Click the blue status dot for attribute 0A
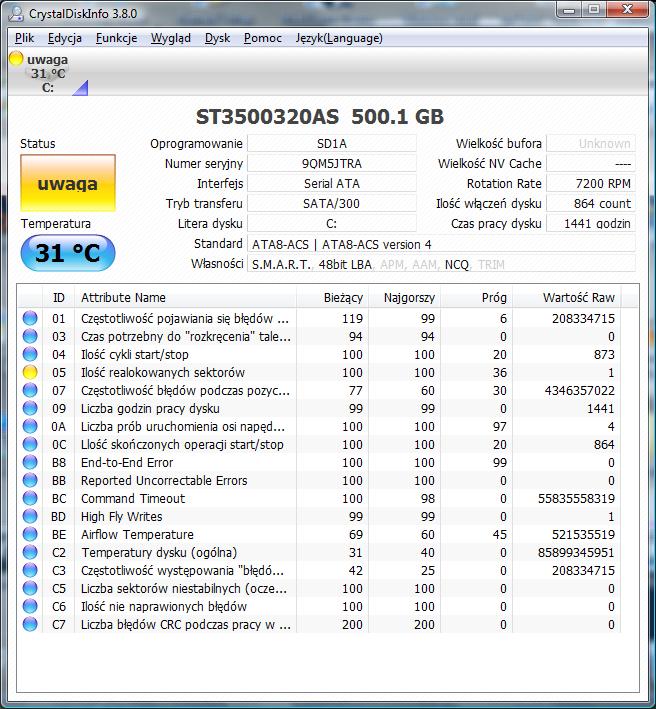This screenshot has height=709, width=656. (30, 426)
